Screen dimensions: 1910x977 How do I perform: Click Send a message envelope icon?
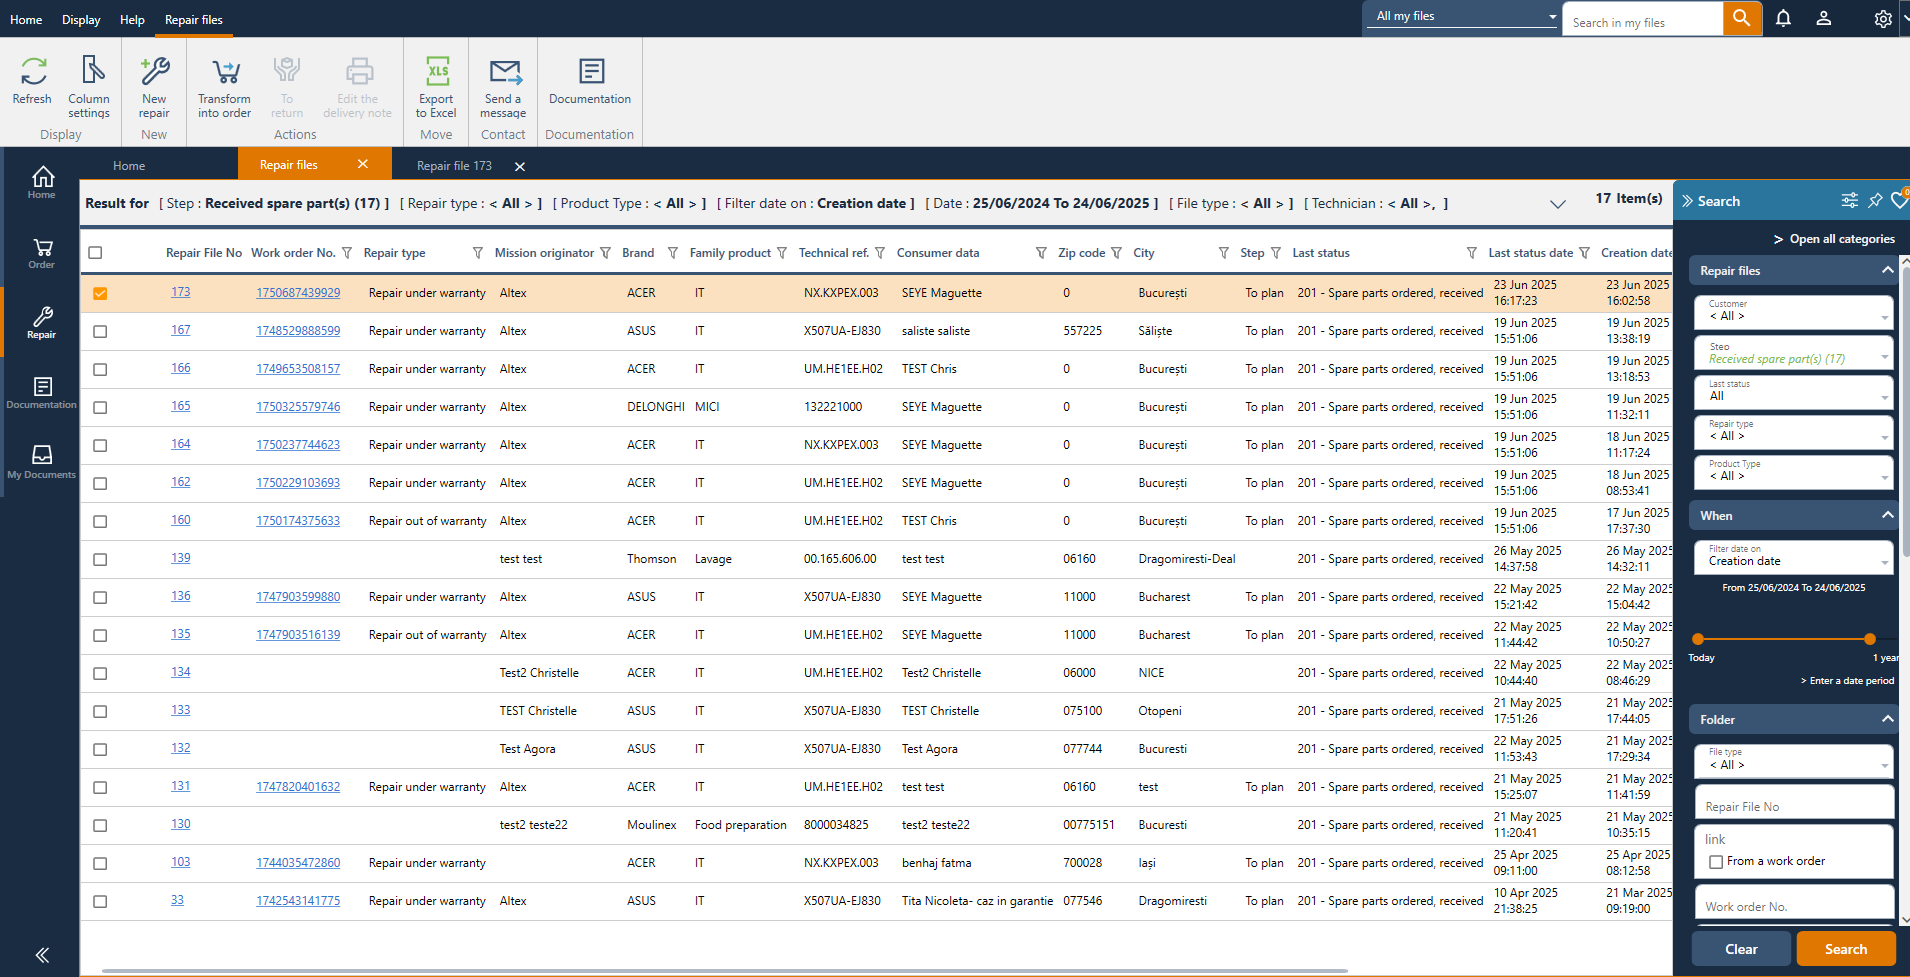[505, 71]
